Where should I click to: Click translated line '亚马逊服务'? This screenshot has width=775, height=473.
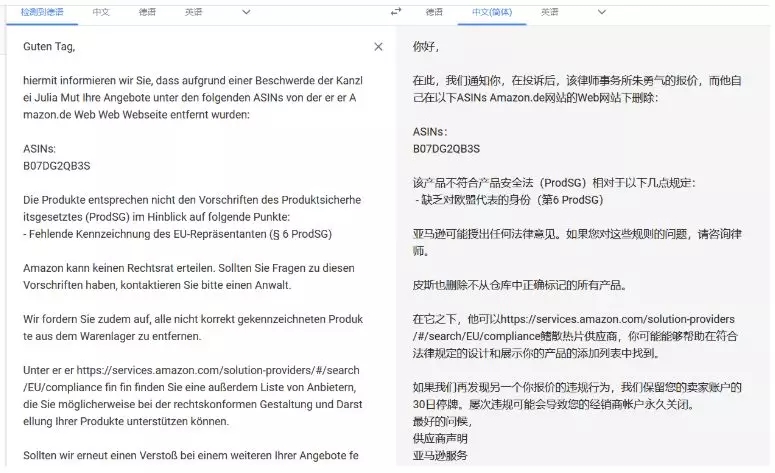(x=440, y=455)
